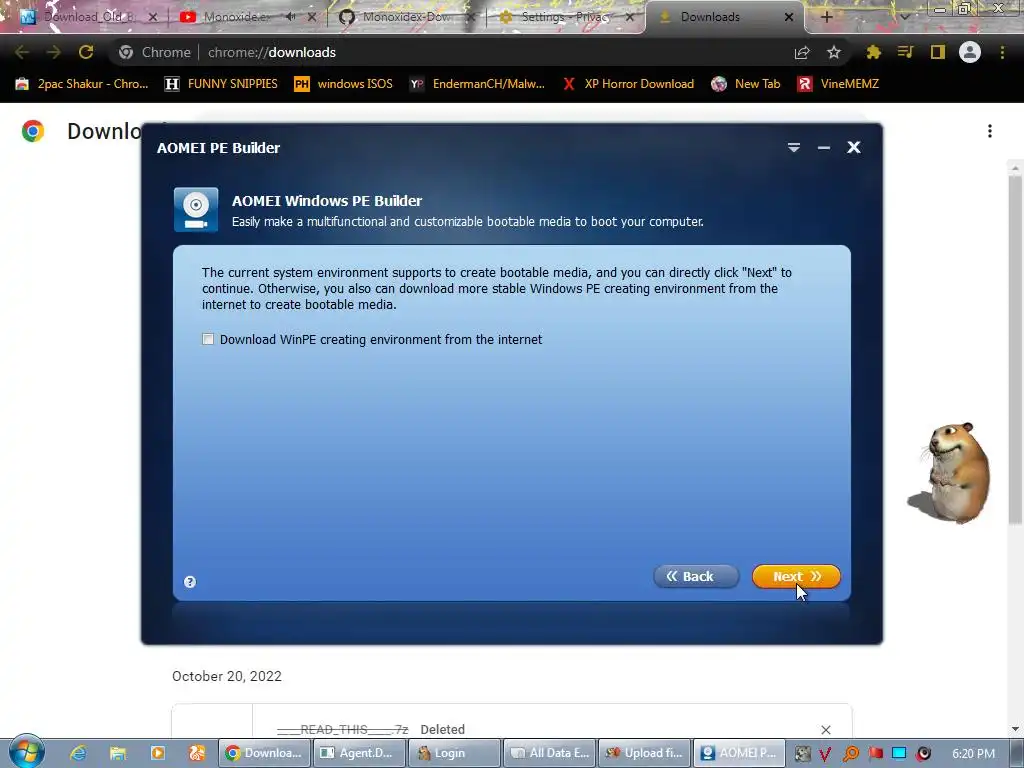Viewport: 1024px width, 768px height.
Task: Switch to Login taskbar button
Action: 454,753
